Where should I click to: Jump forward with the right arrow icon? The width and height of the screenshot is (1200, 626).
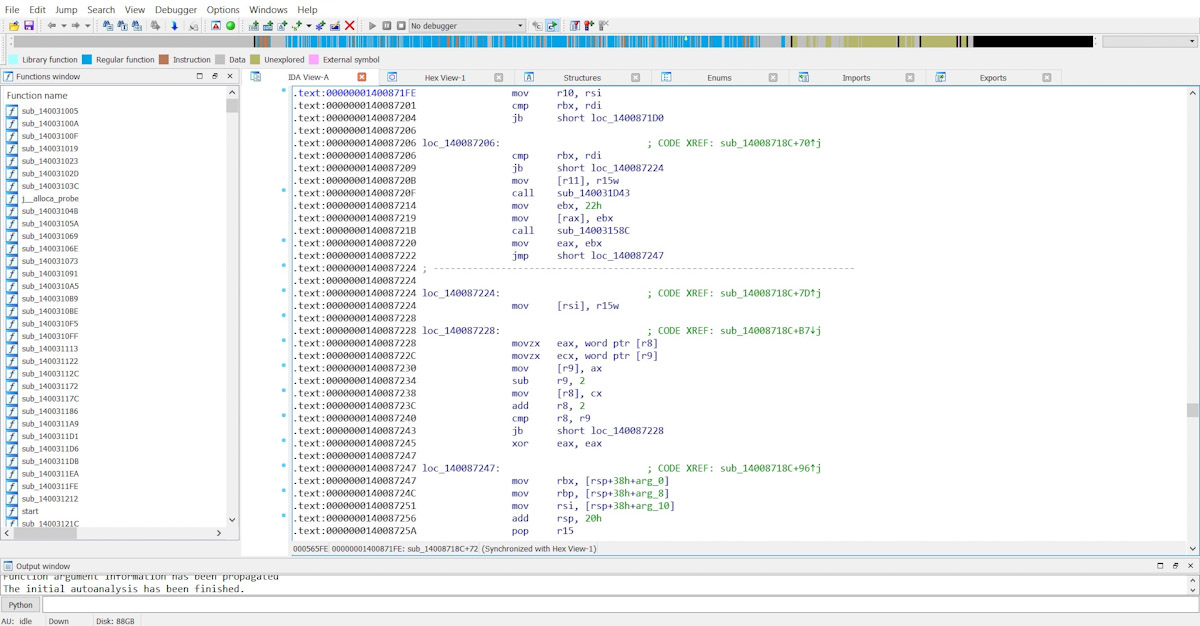pyautogui.click(x=75, y=25)
